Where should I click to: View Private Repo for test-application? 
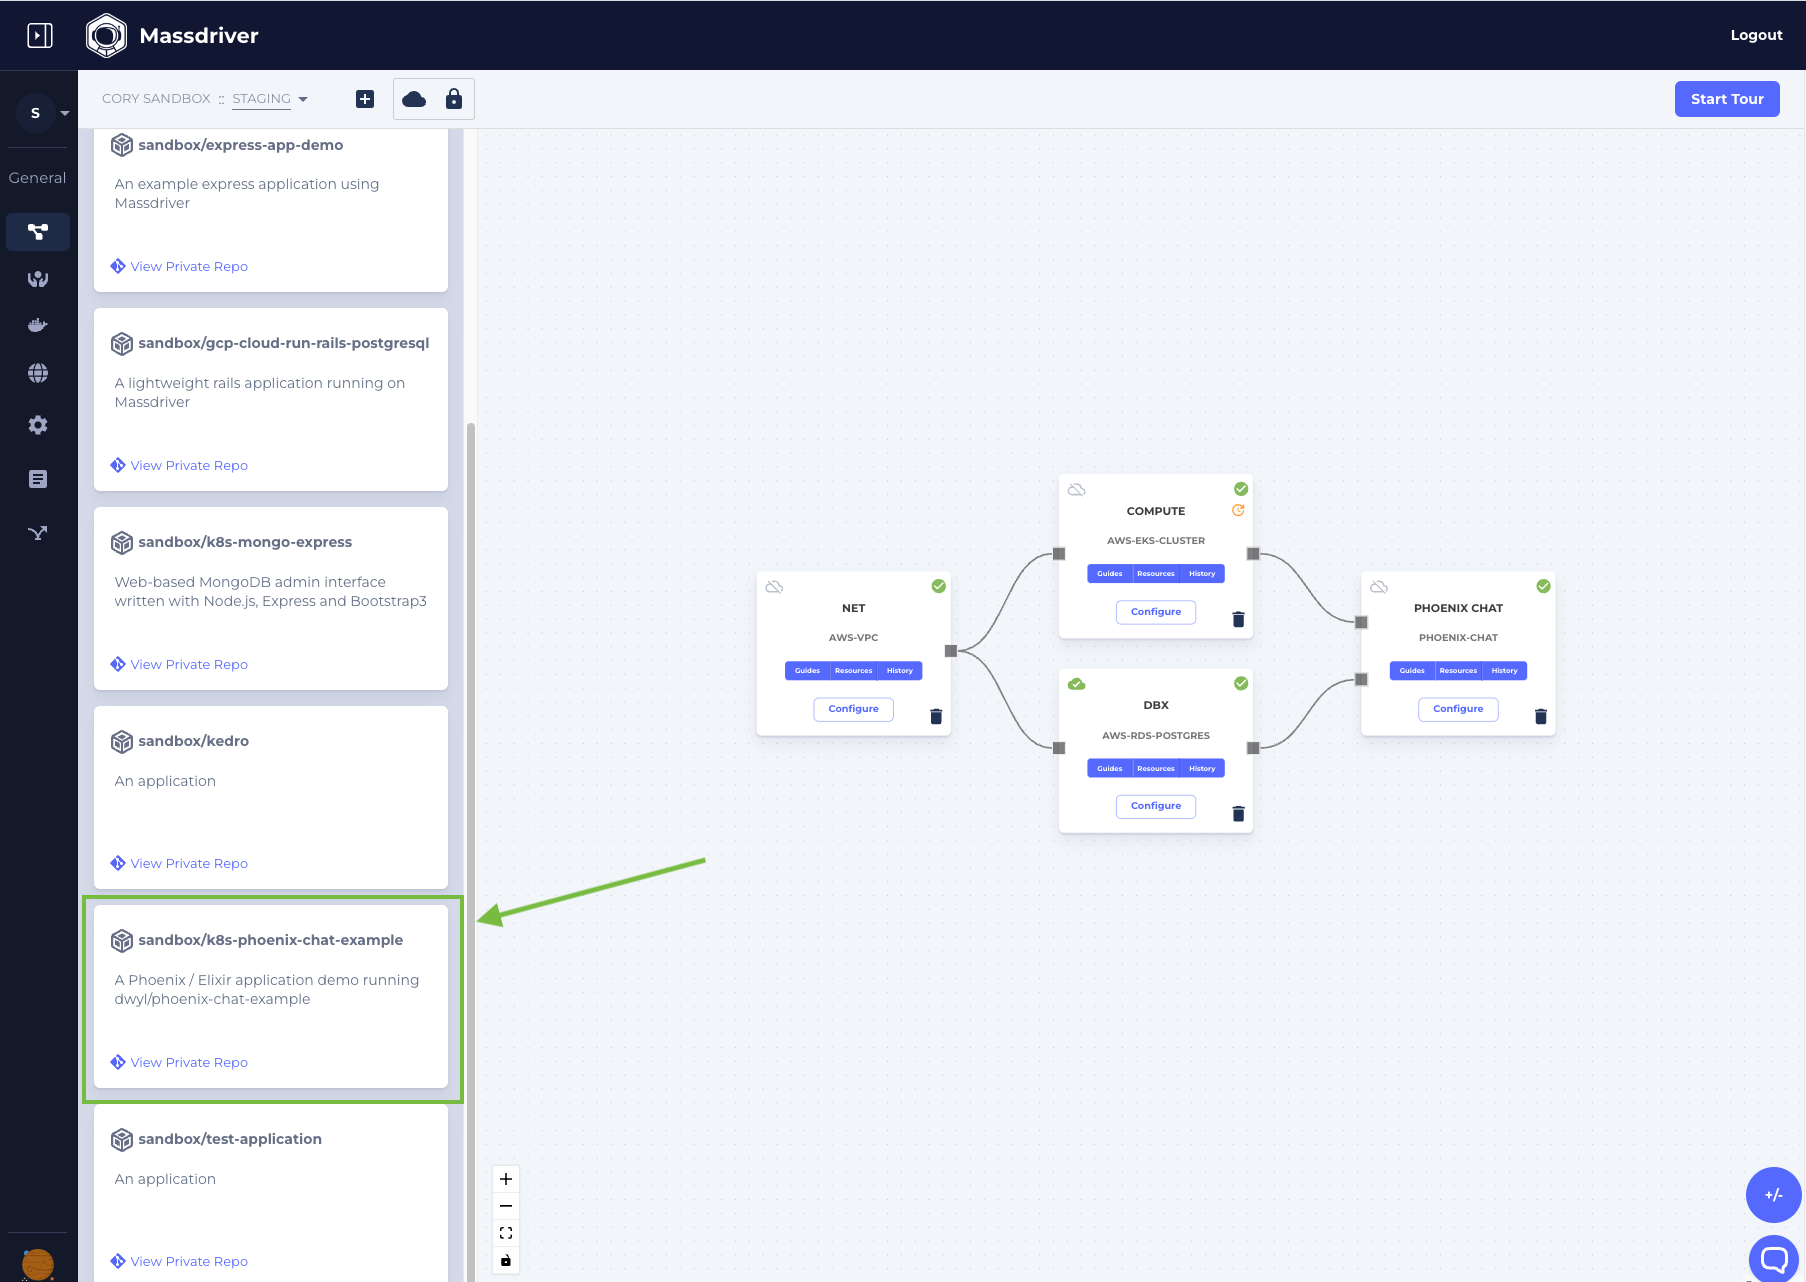coord(180,1262)
